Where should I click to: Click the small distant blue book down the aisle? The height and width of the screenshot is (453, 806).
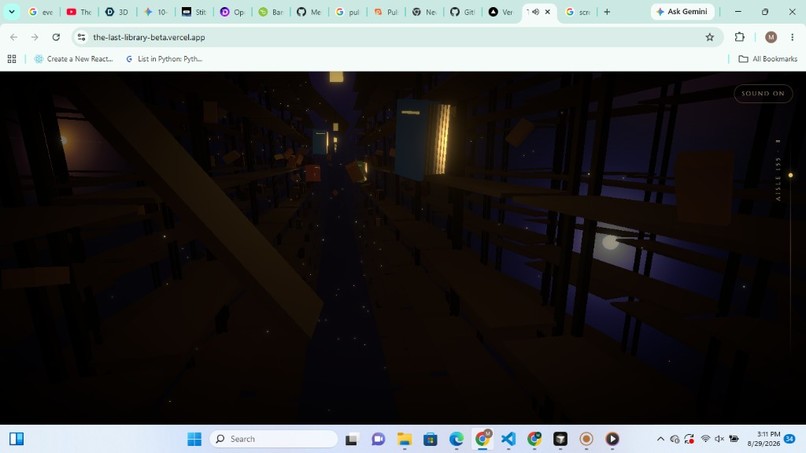point(320,142)
